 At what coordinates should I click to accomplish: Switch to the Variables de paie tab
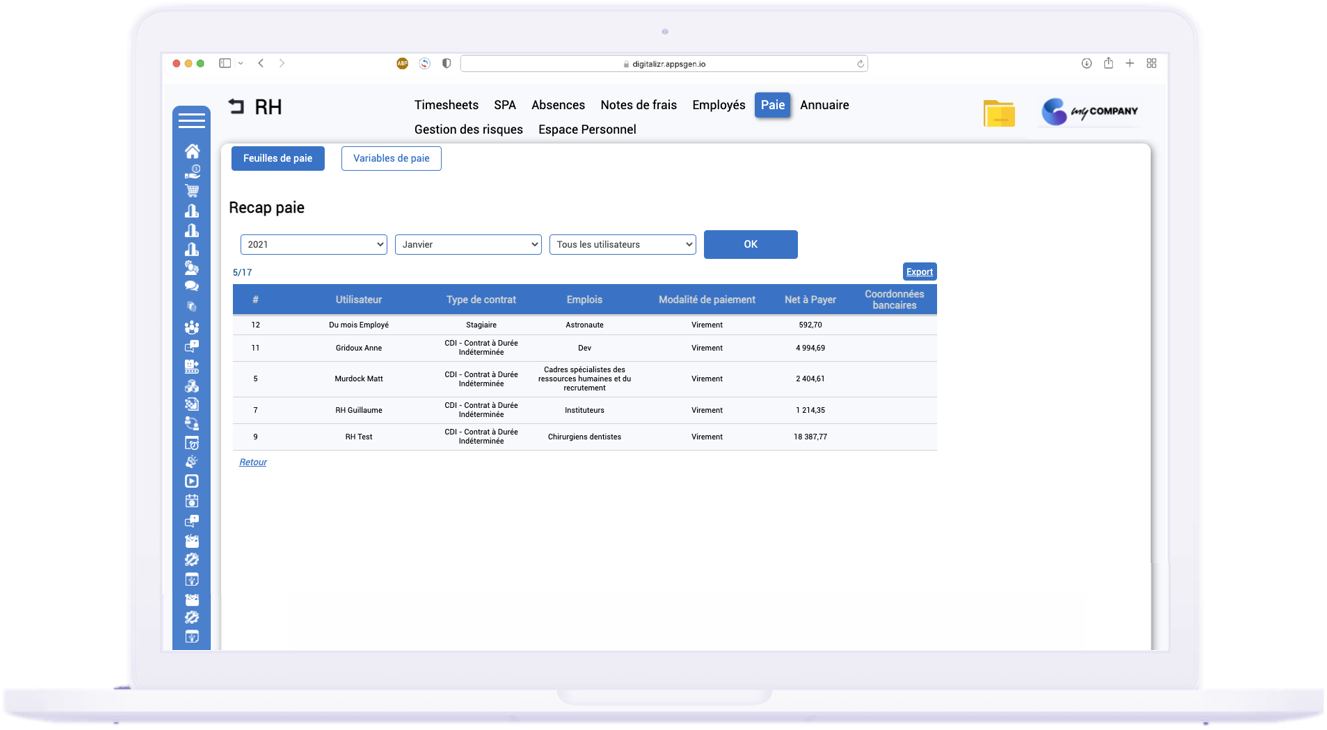tap(391, 158)
